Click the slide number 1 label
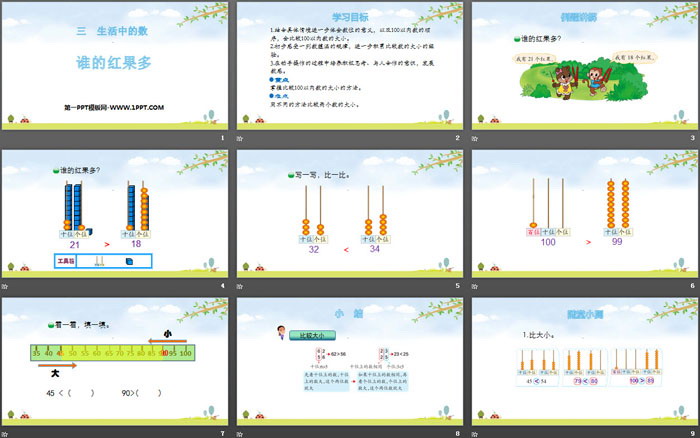700x438 pixels. (222, 138)
